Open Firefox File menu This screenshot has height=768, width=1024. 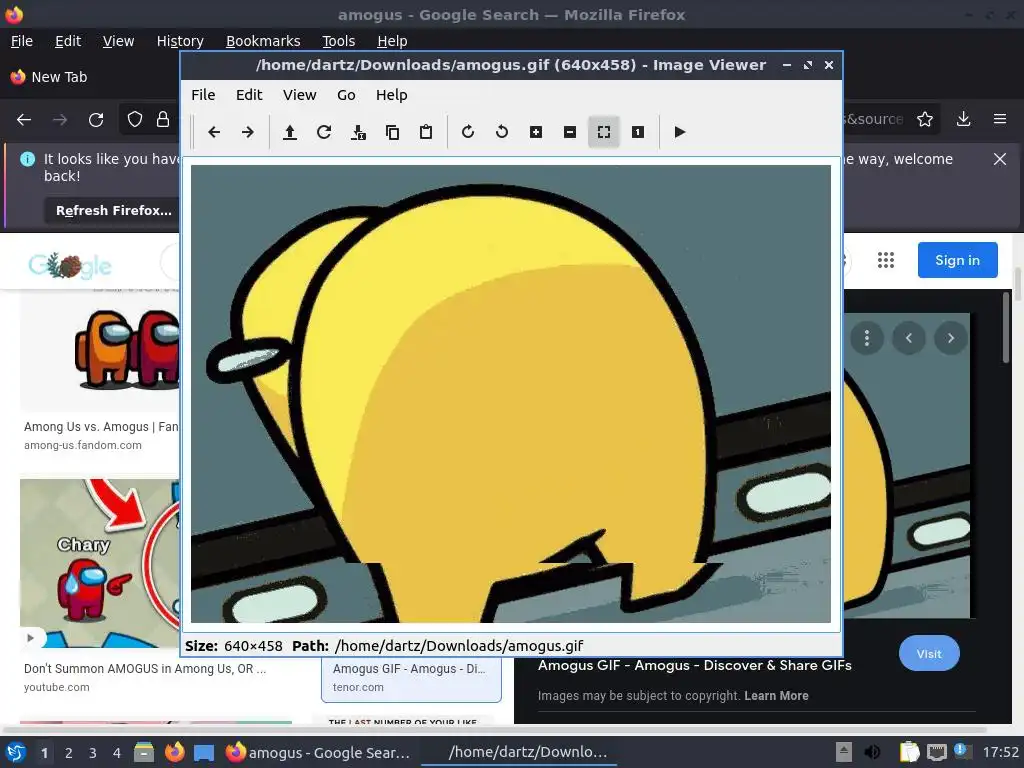22,41
